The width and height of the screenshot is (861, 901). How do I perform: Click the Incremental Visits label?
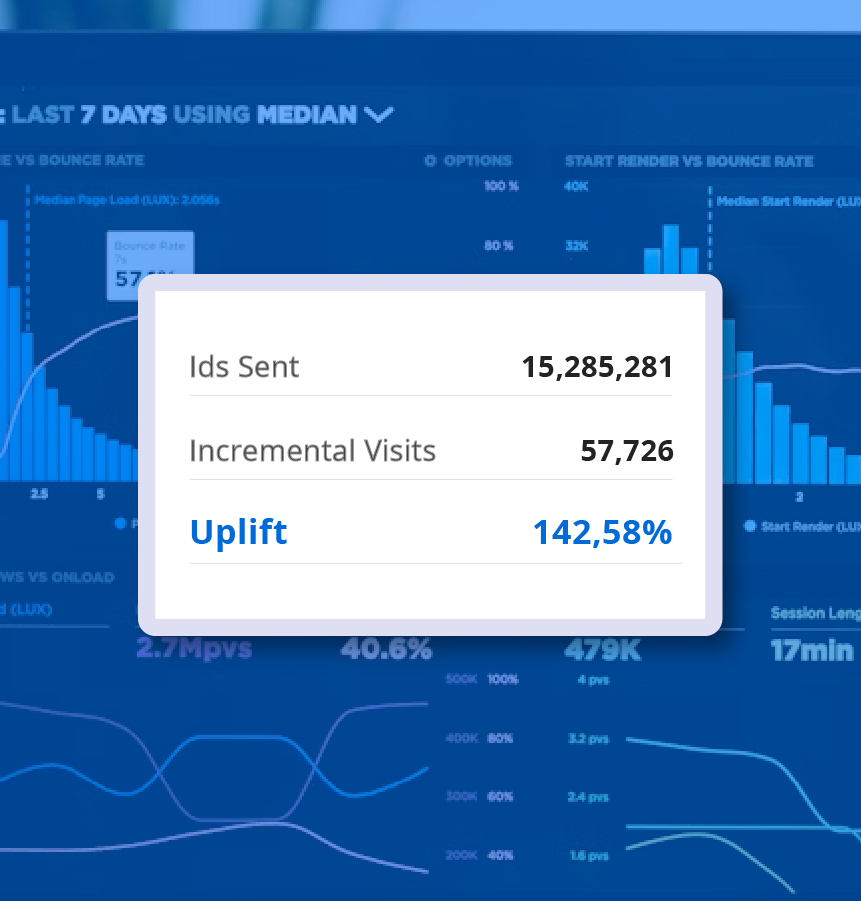pos(312,451)
